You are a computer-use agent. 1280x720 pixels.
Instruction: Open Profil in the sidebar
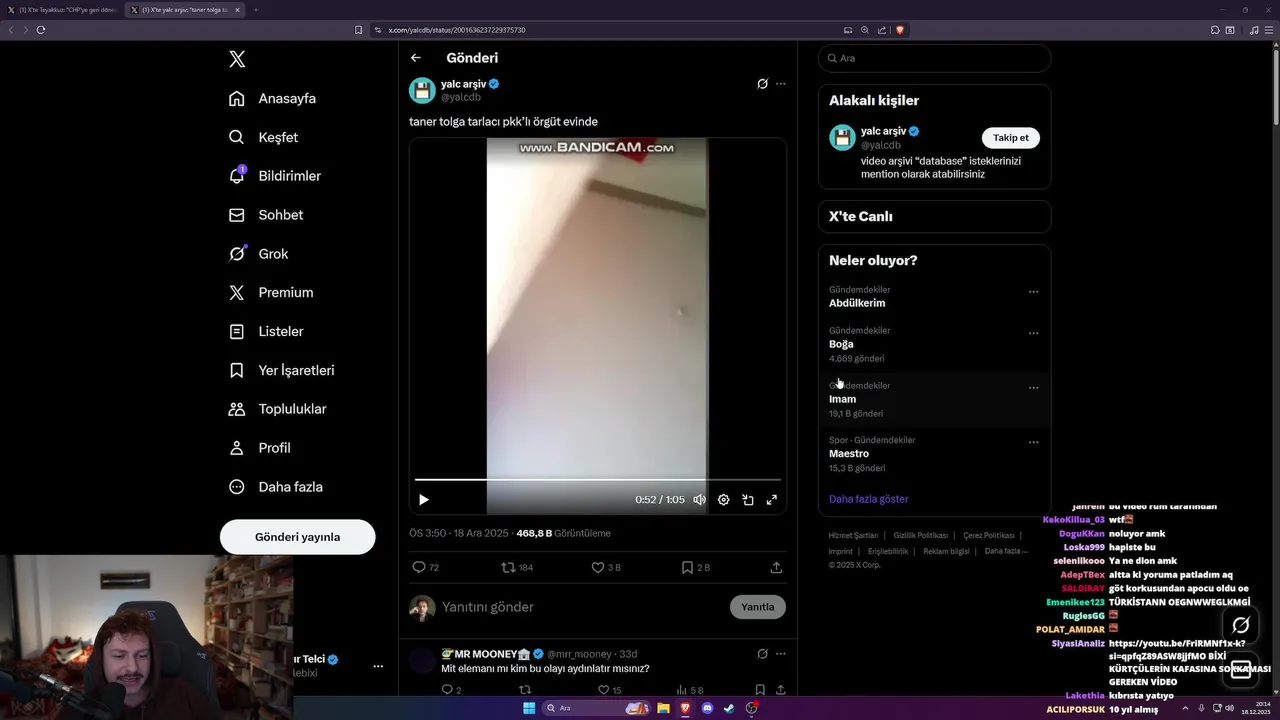point(259,448)
